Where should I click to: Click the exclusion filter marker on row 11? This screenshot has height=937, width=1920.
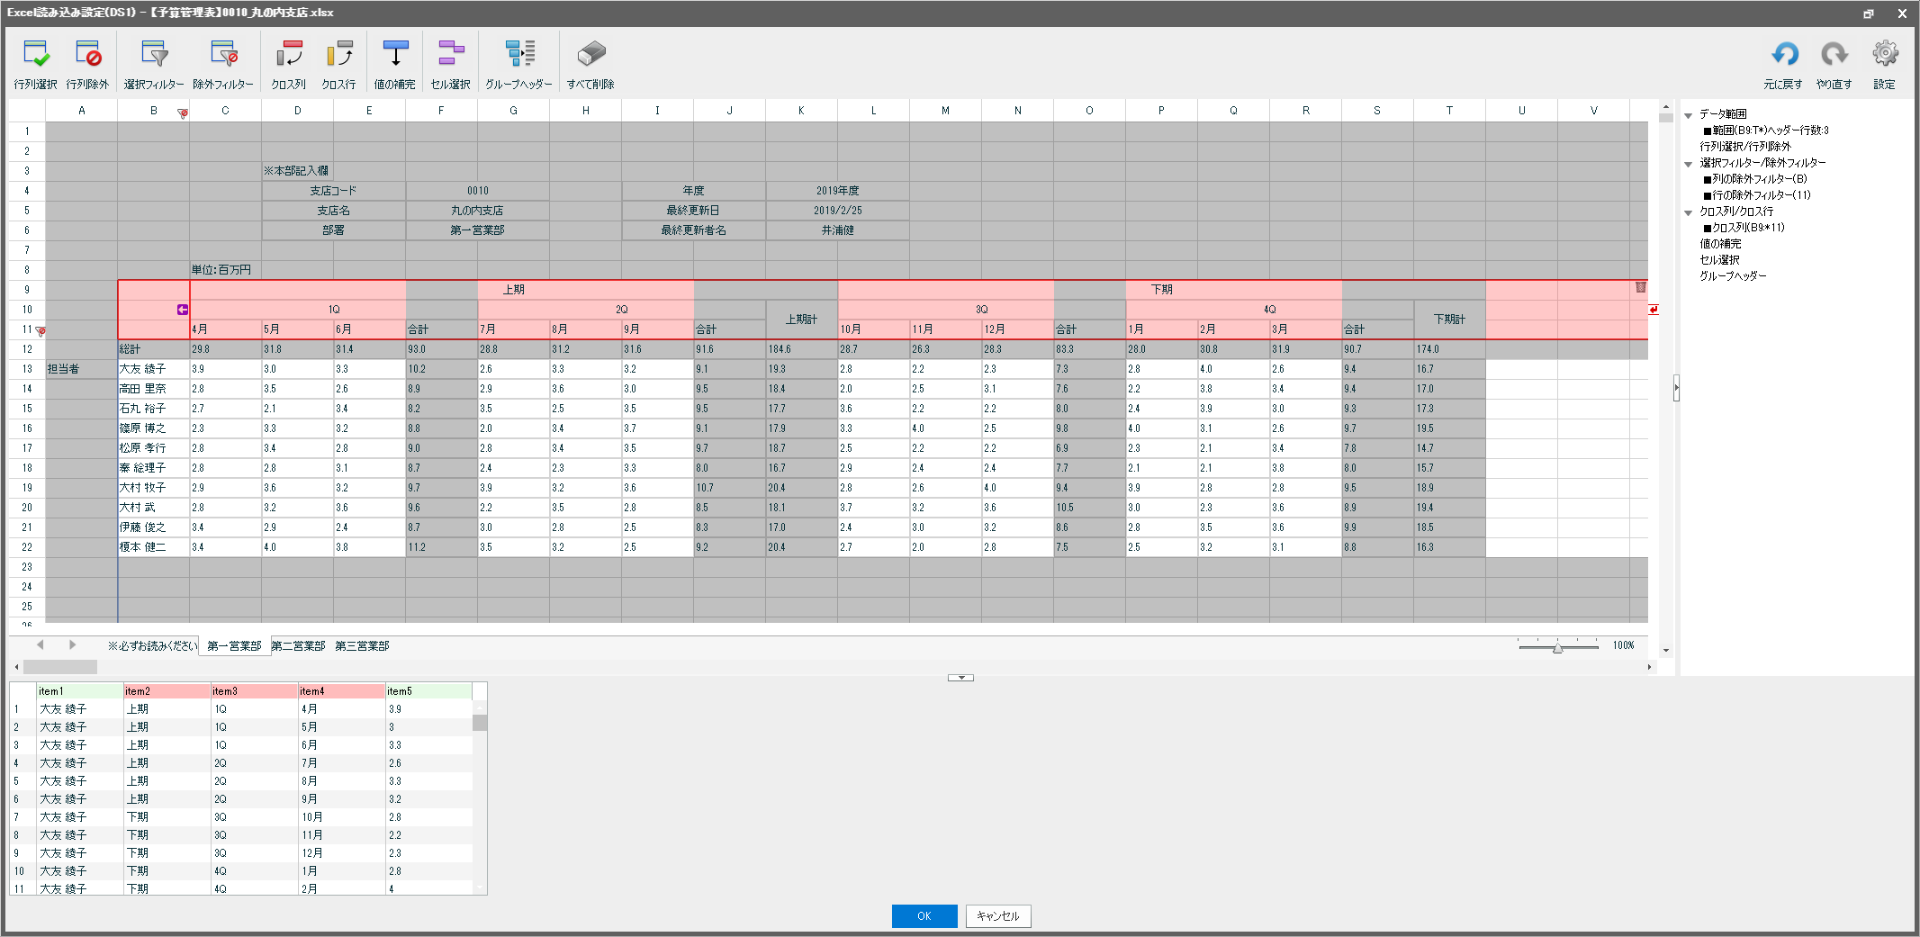[x=41, y=330]
